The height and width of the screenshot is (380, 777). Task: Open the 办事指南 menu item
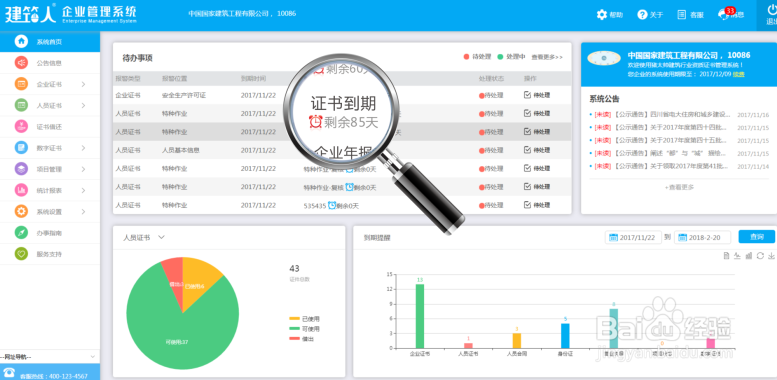tap(50, 232)
